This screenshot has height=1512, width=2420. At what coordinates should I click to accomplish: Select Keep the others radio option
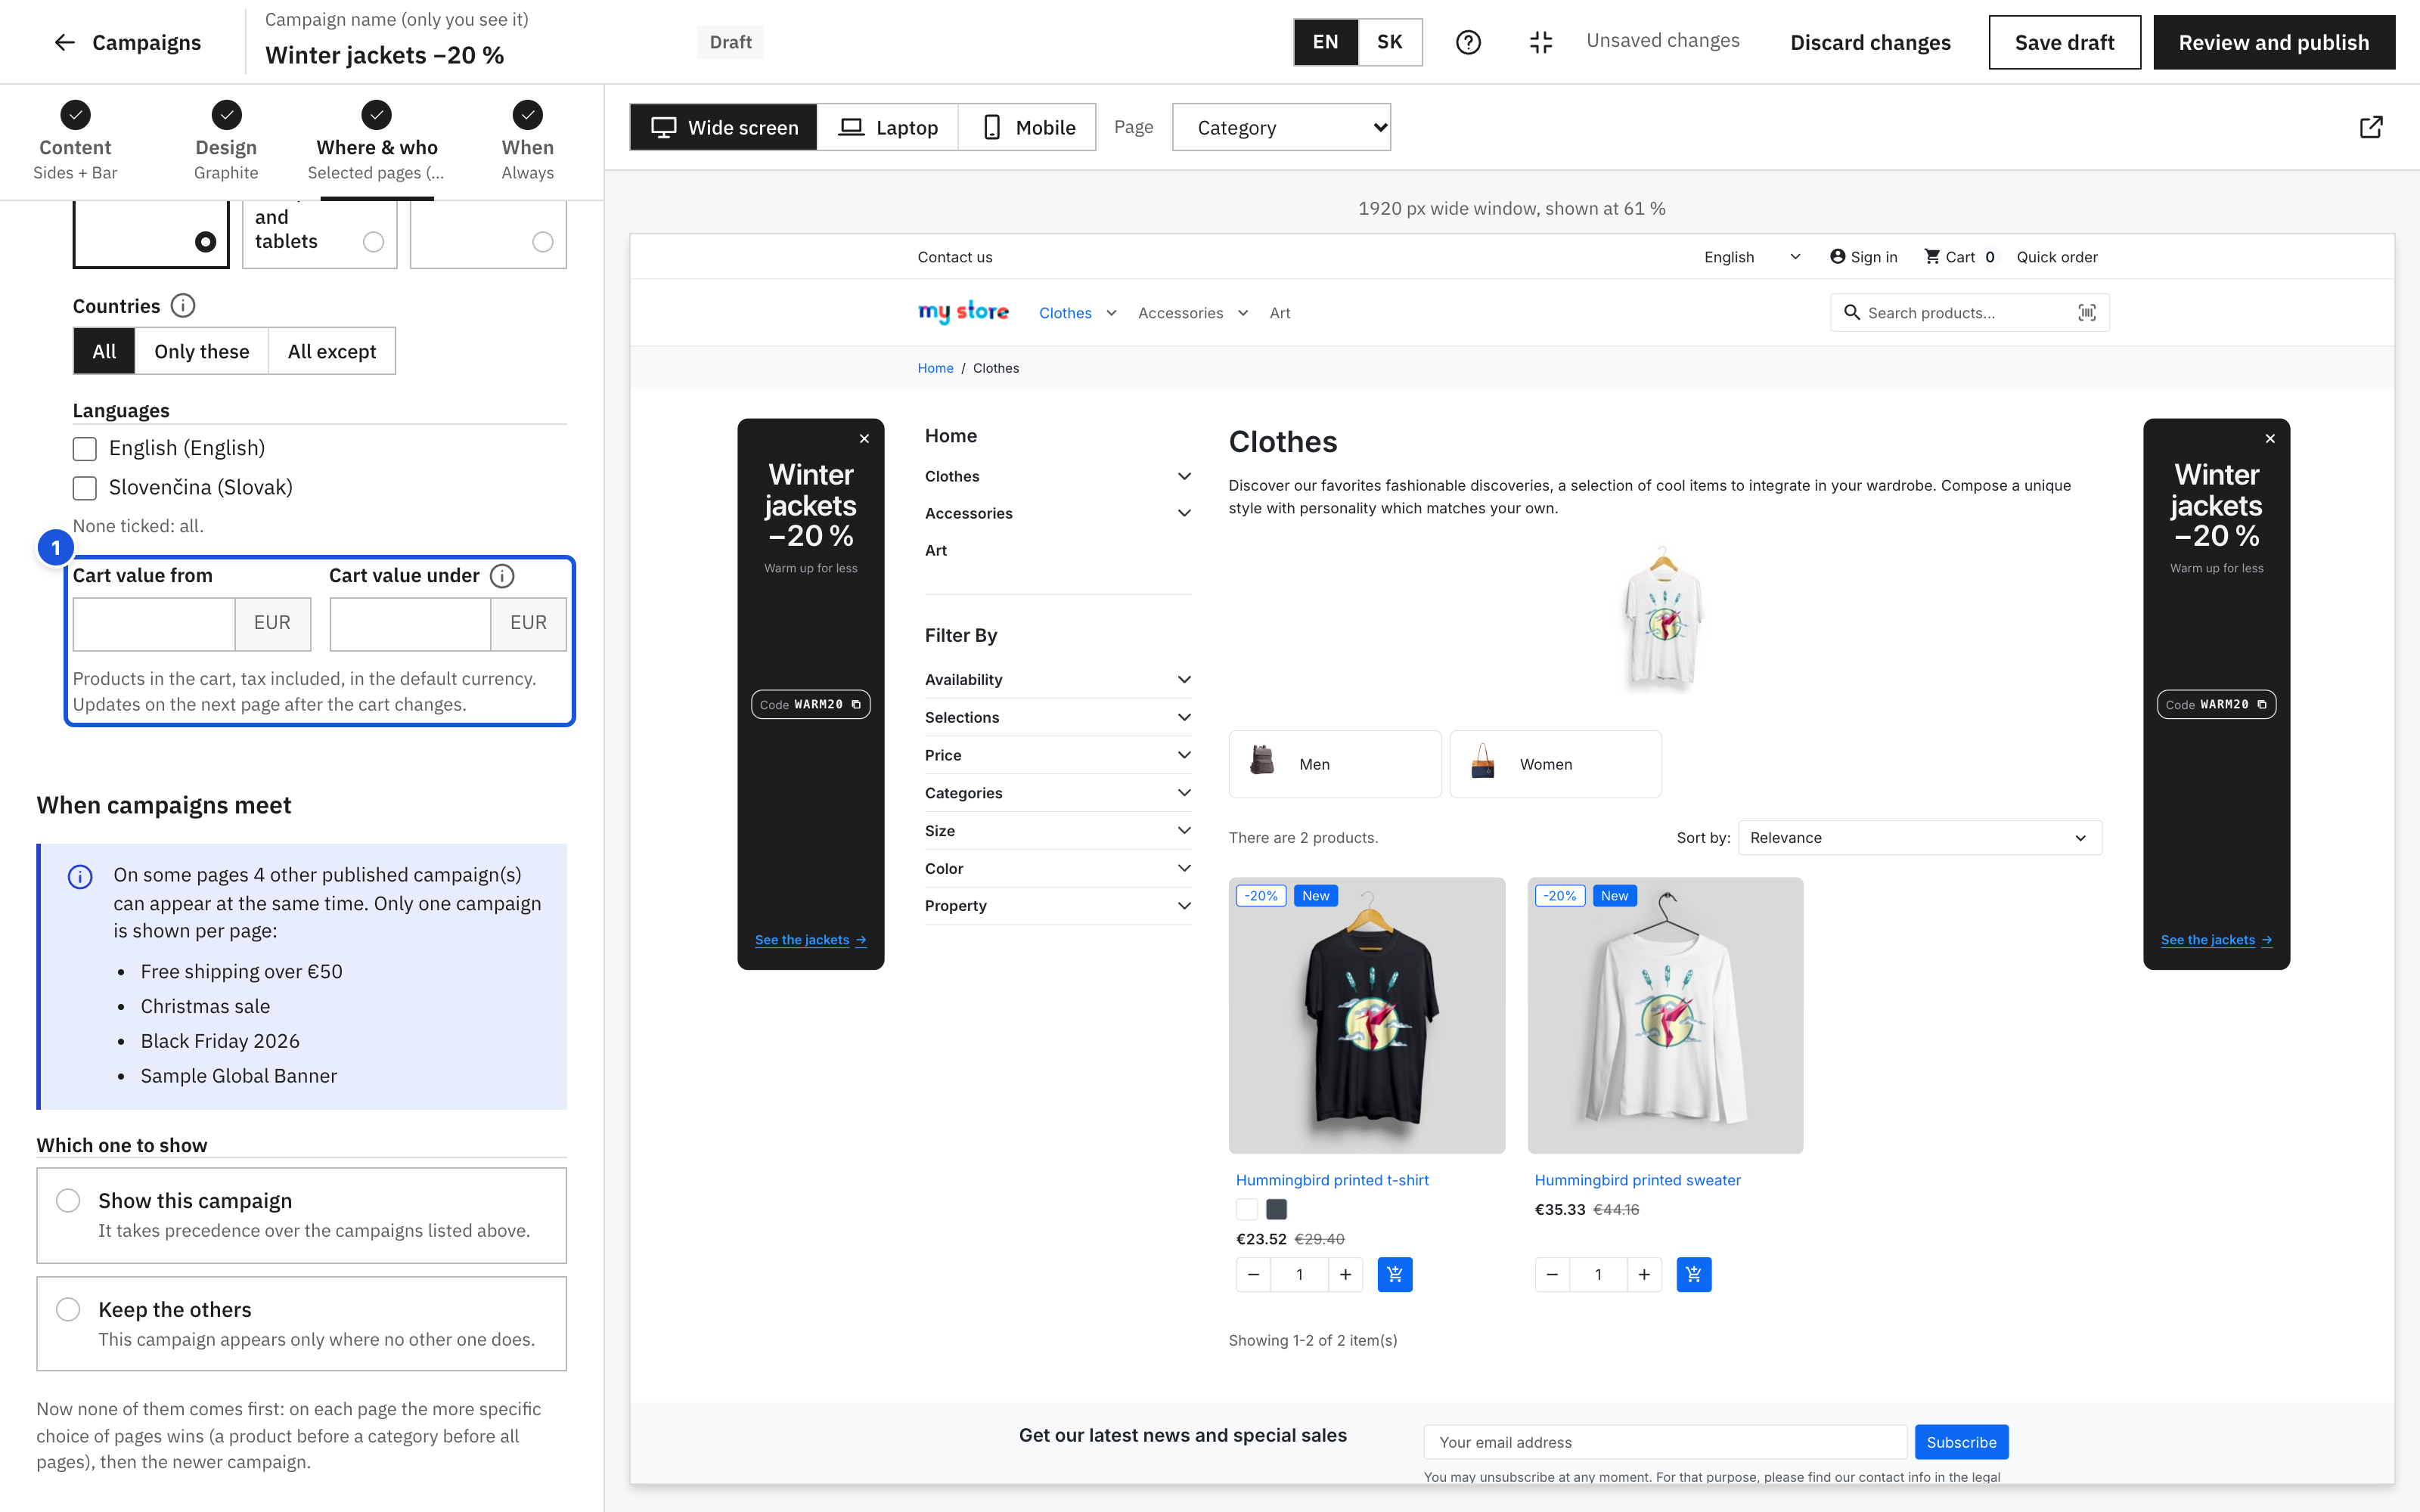pos(68,1309)
